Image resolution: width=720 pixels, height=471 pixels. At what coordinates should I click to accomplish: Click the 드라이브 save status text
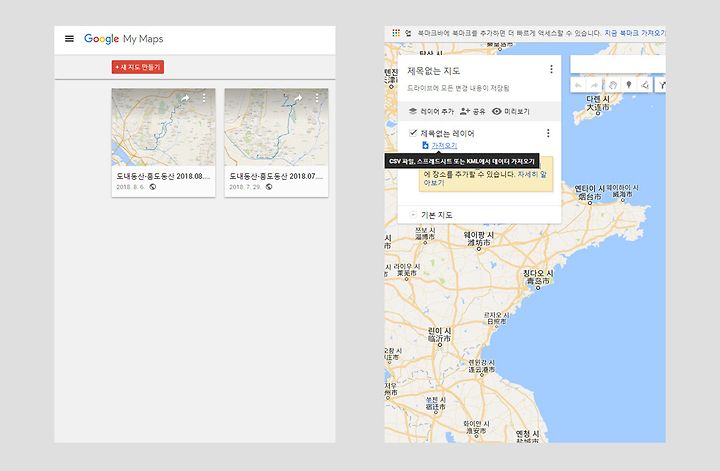click(x=458, y=88)
